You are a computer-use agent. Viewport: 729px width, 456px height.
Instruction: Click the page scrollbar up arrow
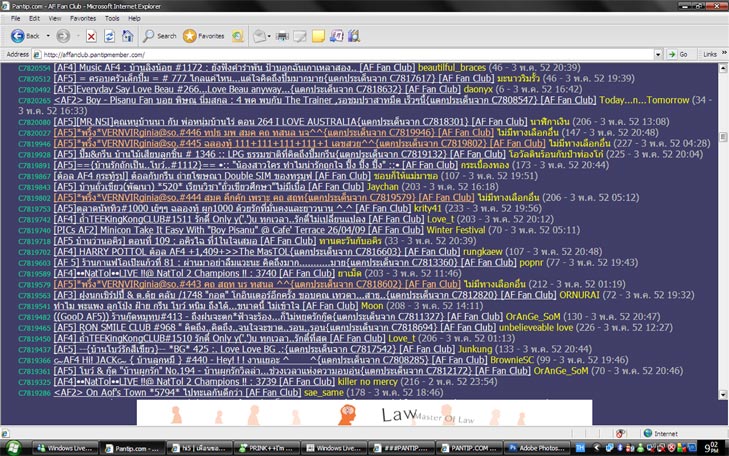[x=723, y=68]
